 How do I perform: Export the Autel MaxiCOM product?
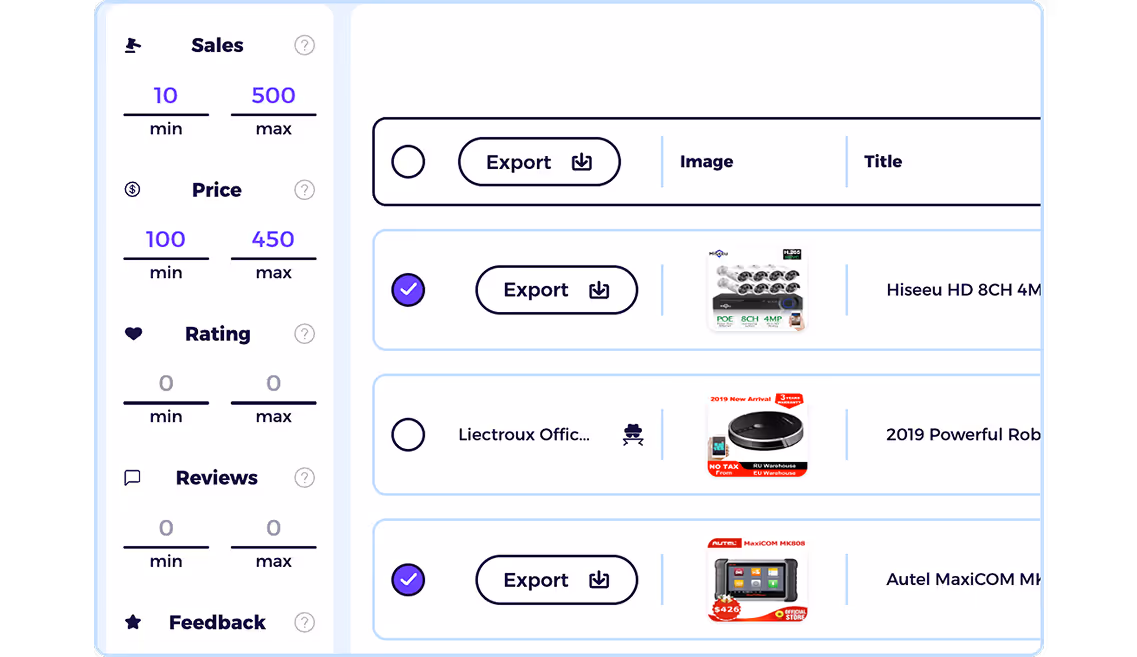tap(556, 579)
